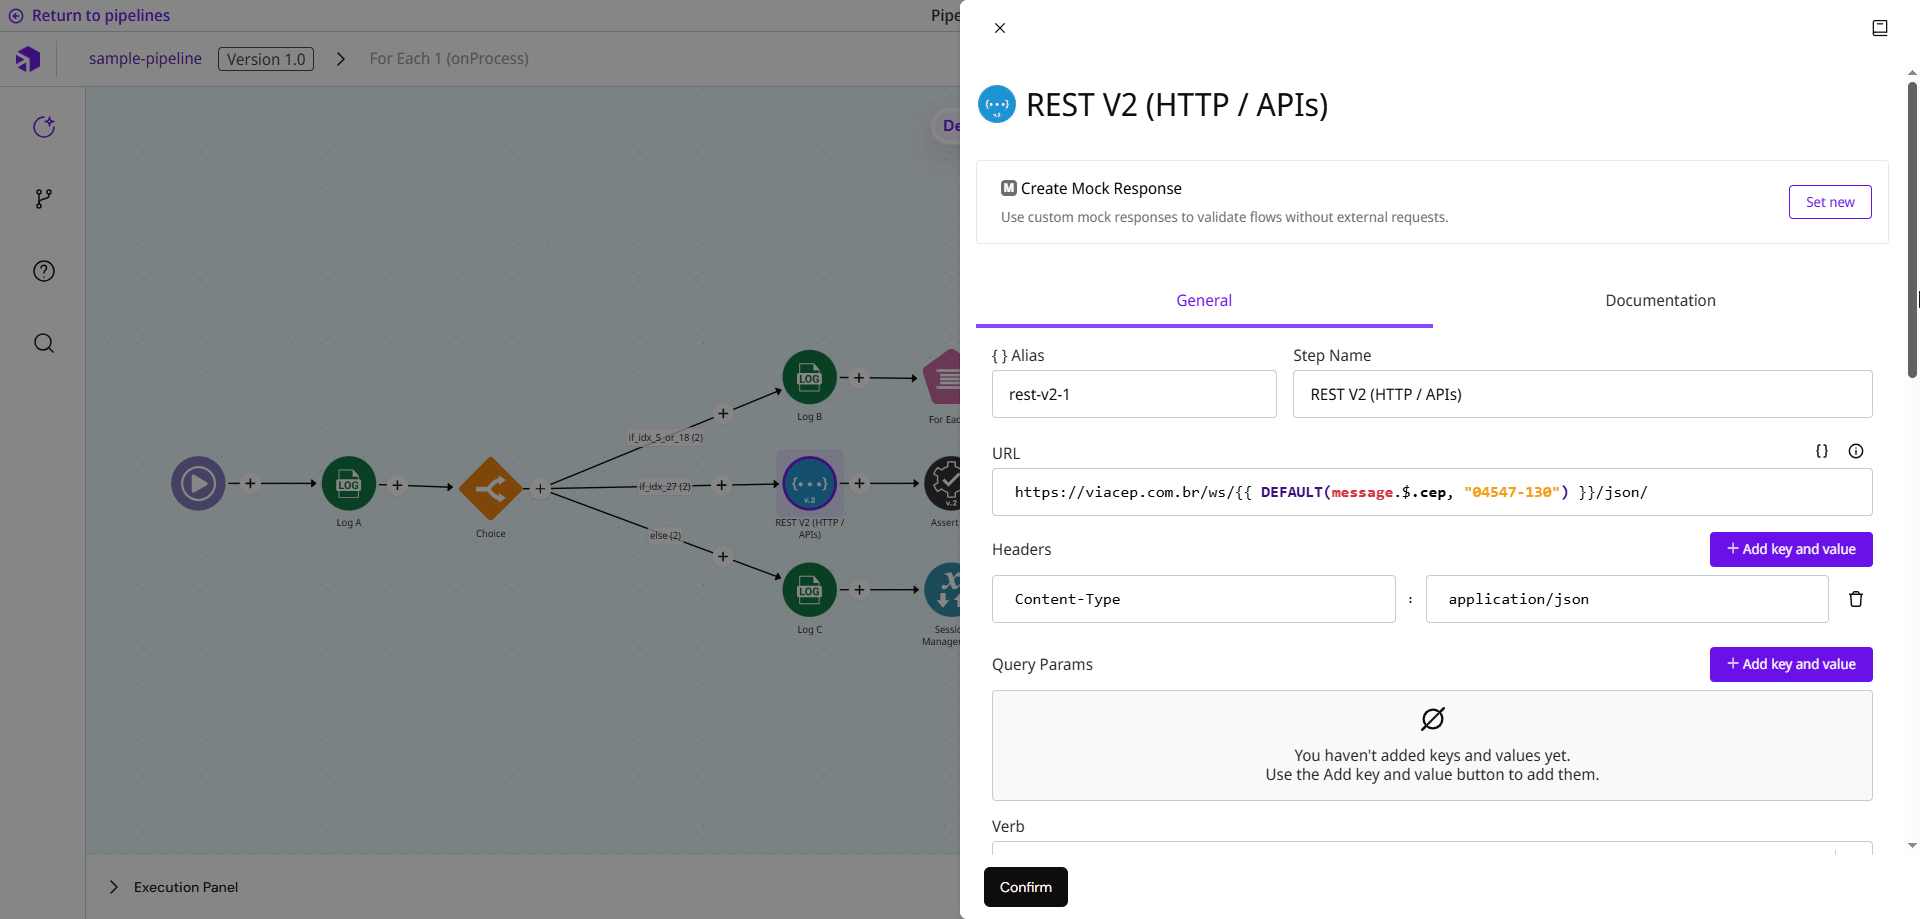This screenshot has height=919, width=1920.
Task: Open the URL expression braces icon
Action: [x=1821, y=451]
